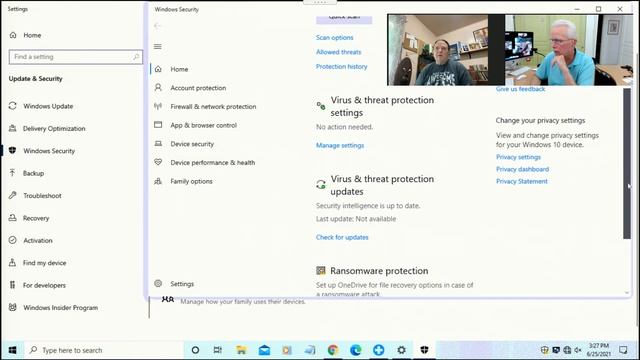Click the 'Security intelligence is up to date.' text
The height and width of the screenshot is (360, 640).
point(368,206)
